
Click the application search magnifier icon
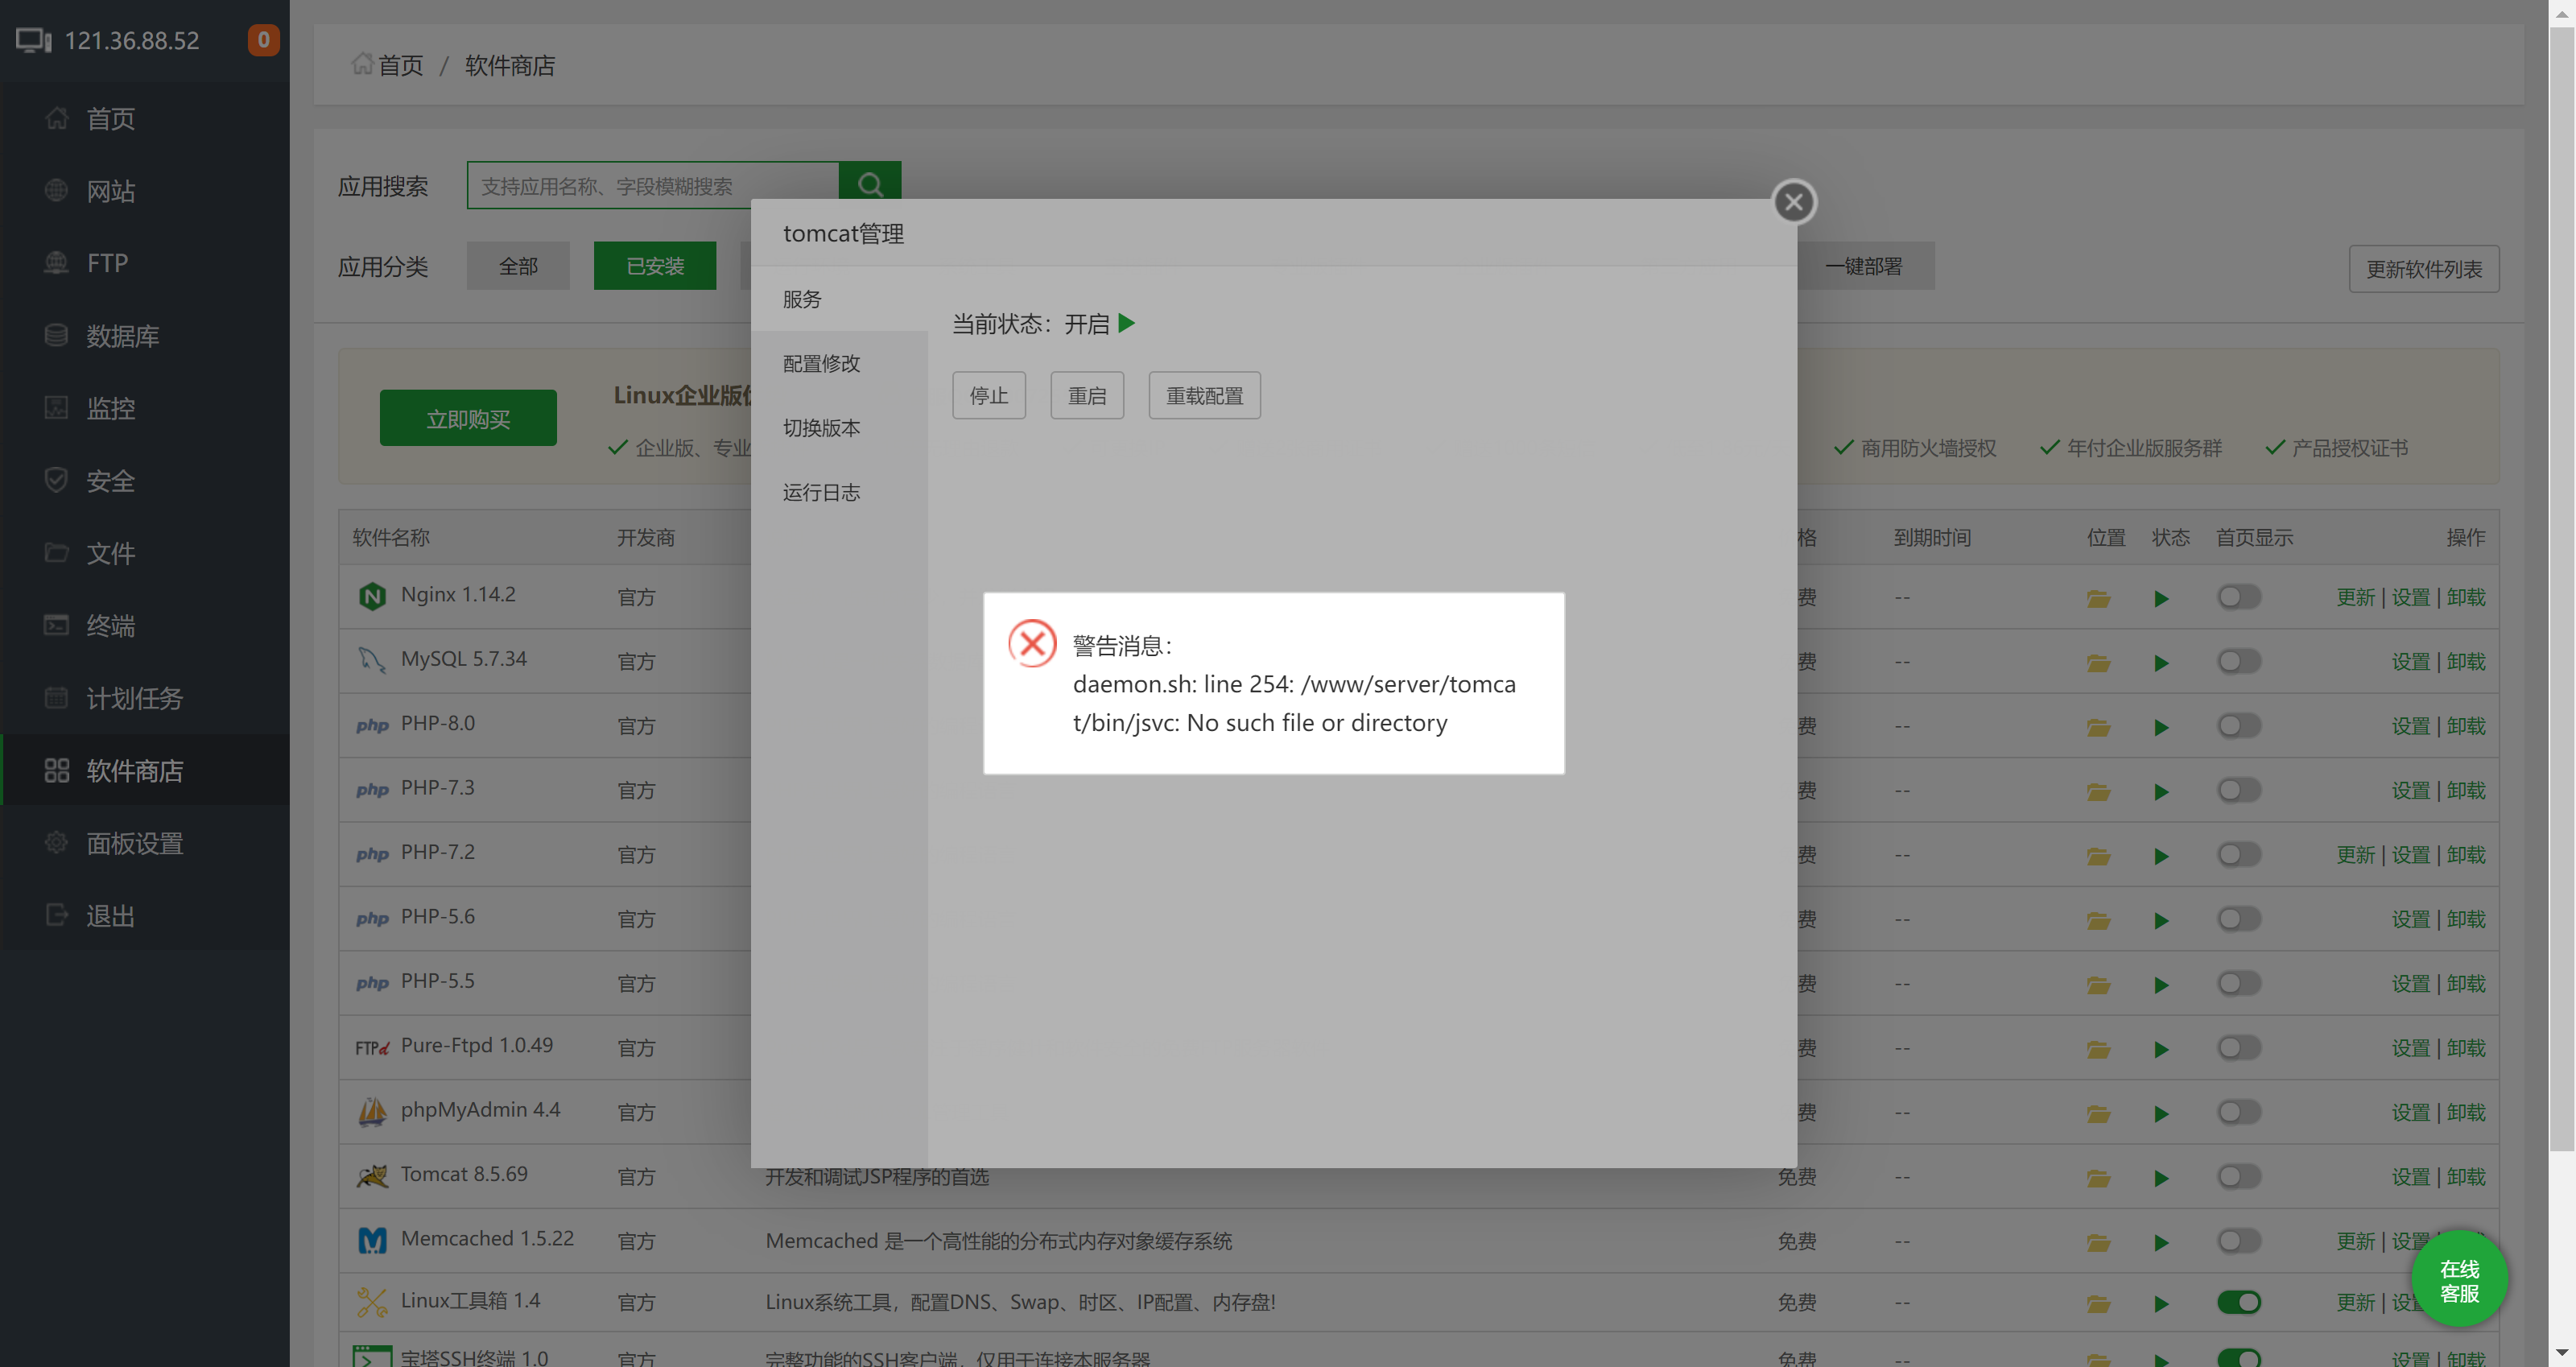869,185
